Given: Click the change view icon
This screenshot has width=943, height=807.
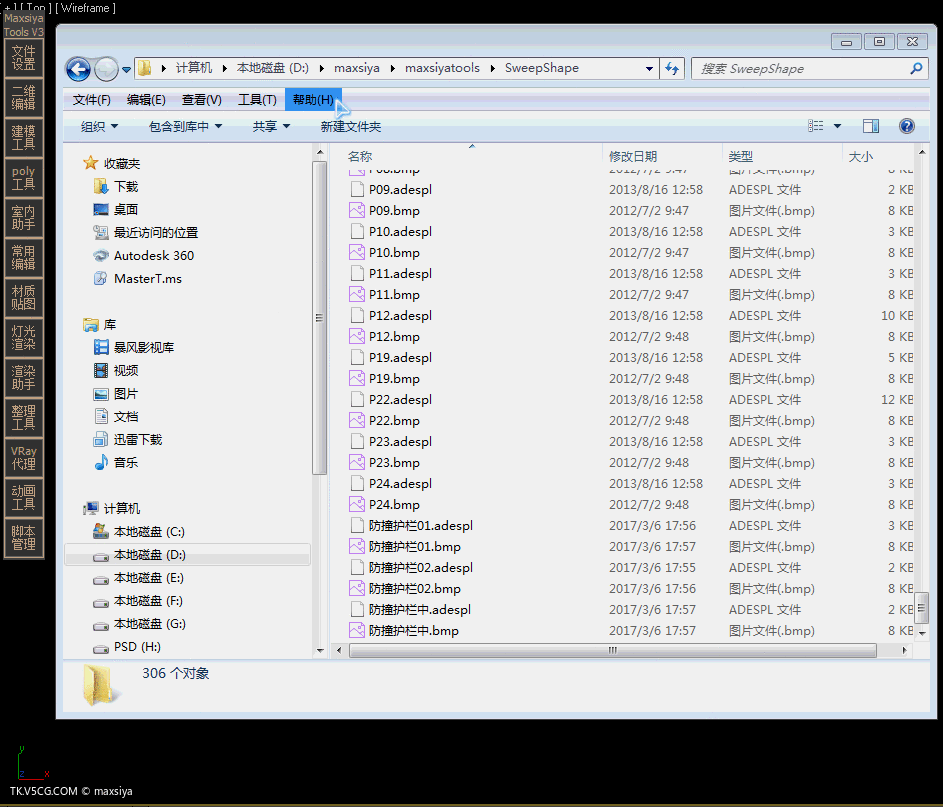Looking at the screenshot, I should (816, 126).
